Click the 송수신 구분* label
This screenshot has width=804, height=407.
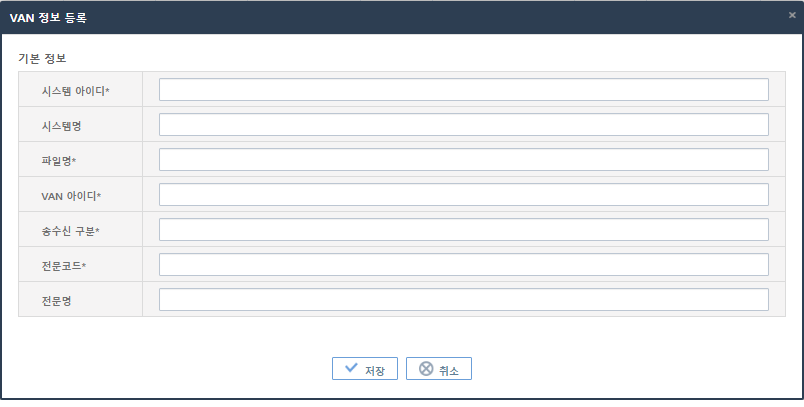(x=72, y=231)
